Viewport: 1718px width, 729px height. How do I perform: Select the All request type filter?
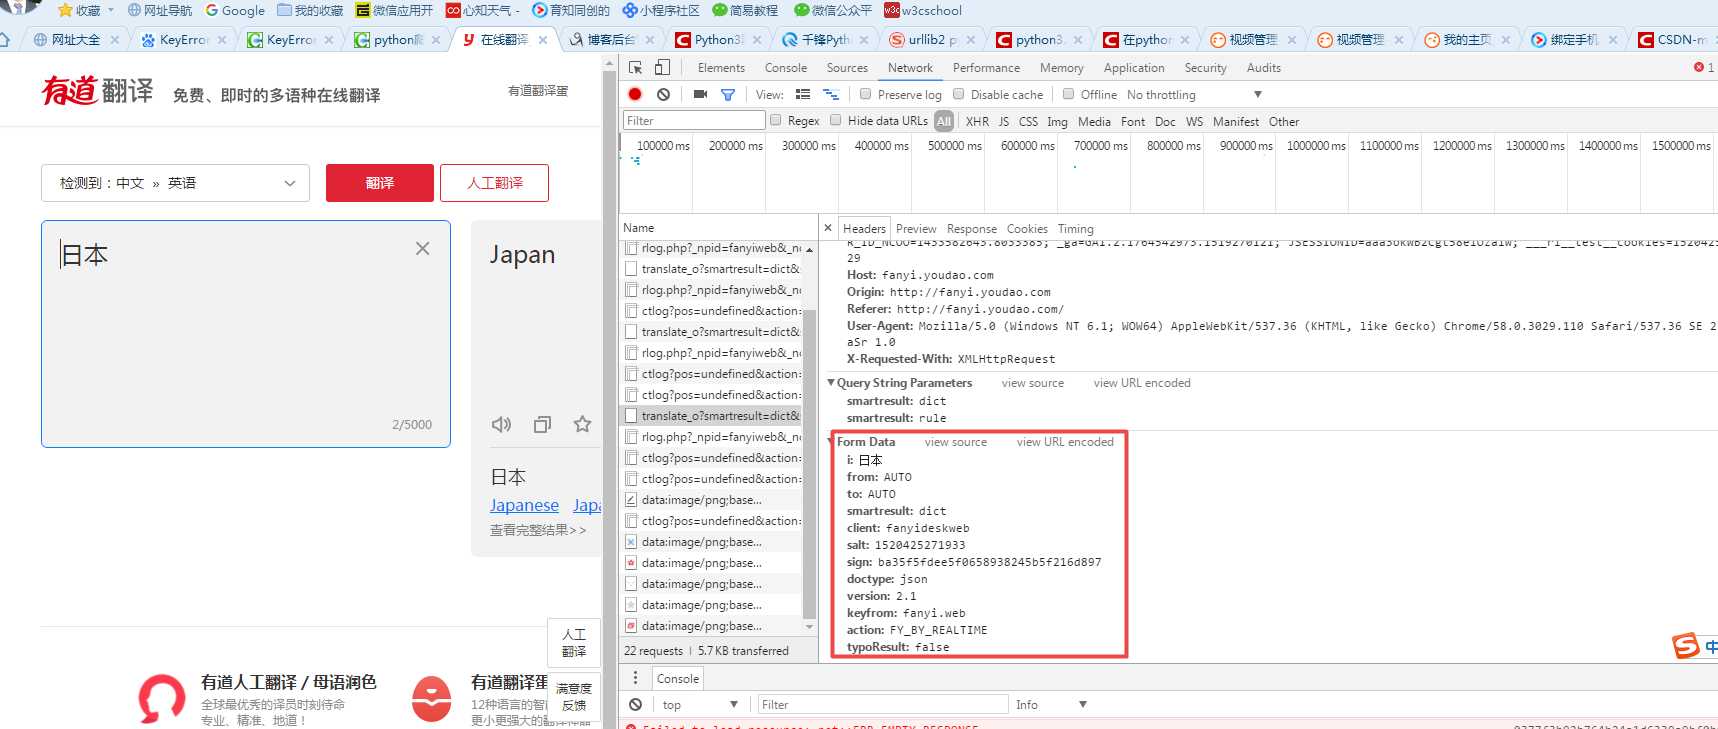944,121
